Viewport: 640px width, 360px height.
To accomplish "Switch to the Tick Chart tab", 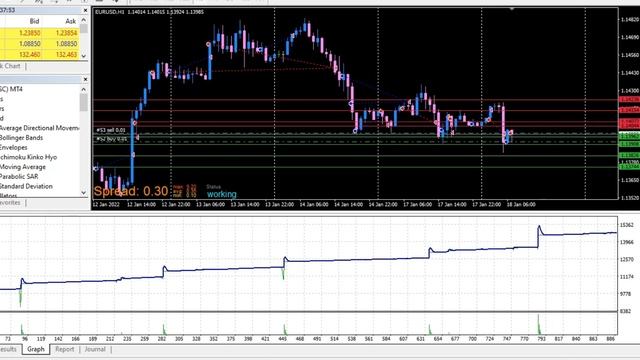I will [x=10, y=66].
